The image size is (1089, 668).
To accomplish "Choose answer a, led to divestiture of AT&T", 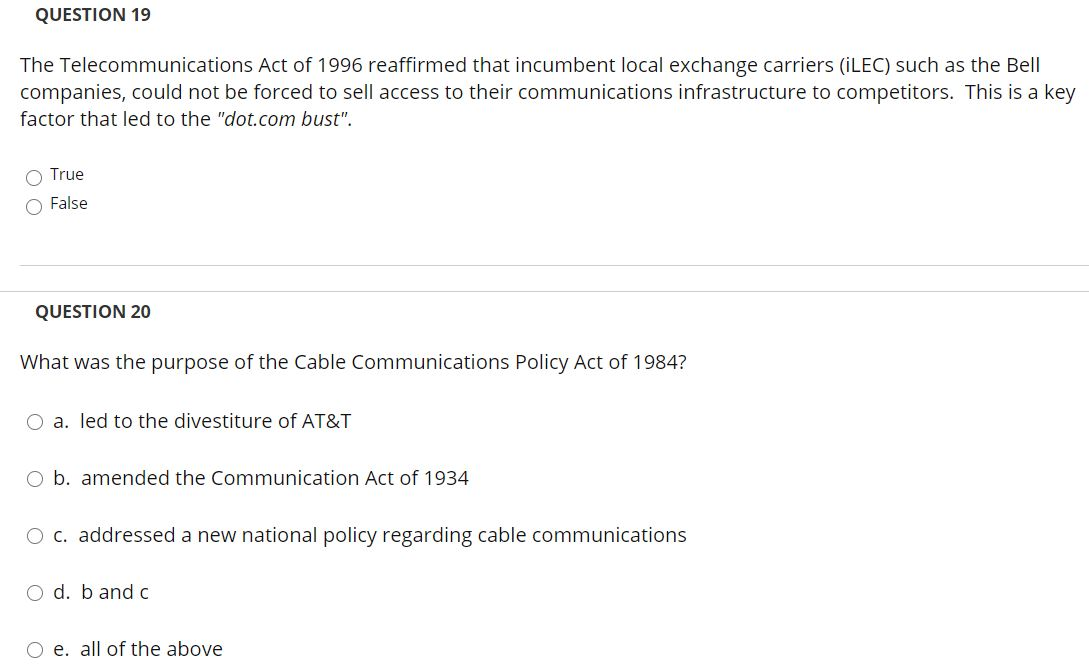I will [x=34, y=421].
